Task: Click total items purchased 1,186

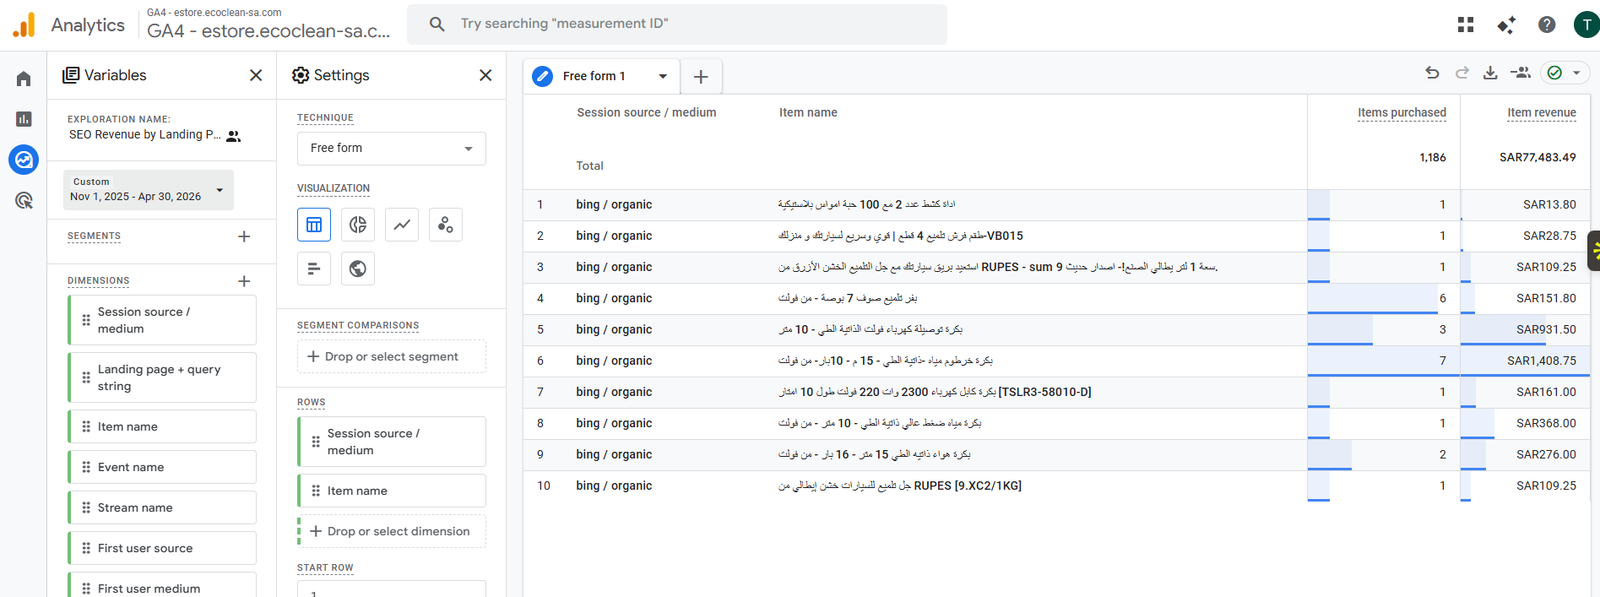Action: click(1432, 157)
